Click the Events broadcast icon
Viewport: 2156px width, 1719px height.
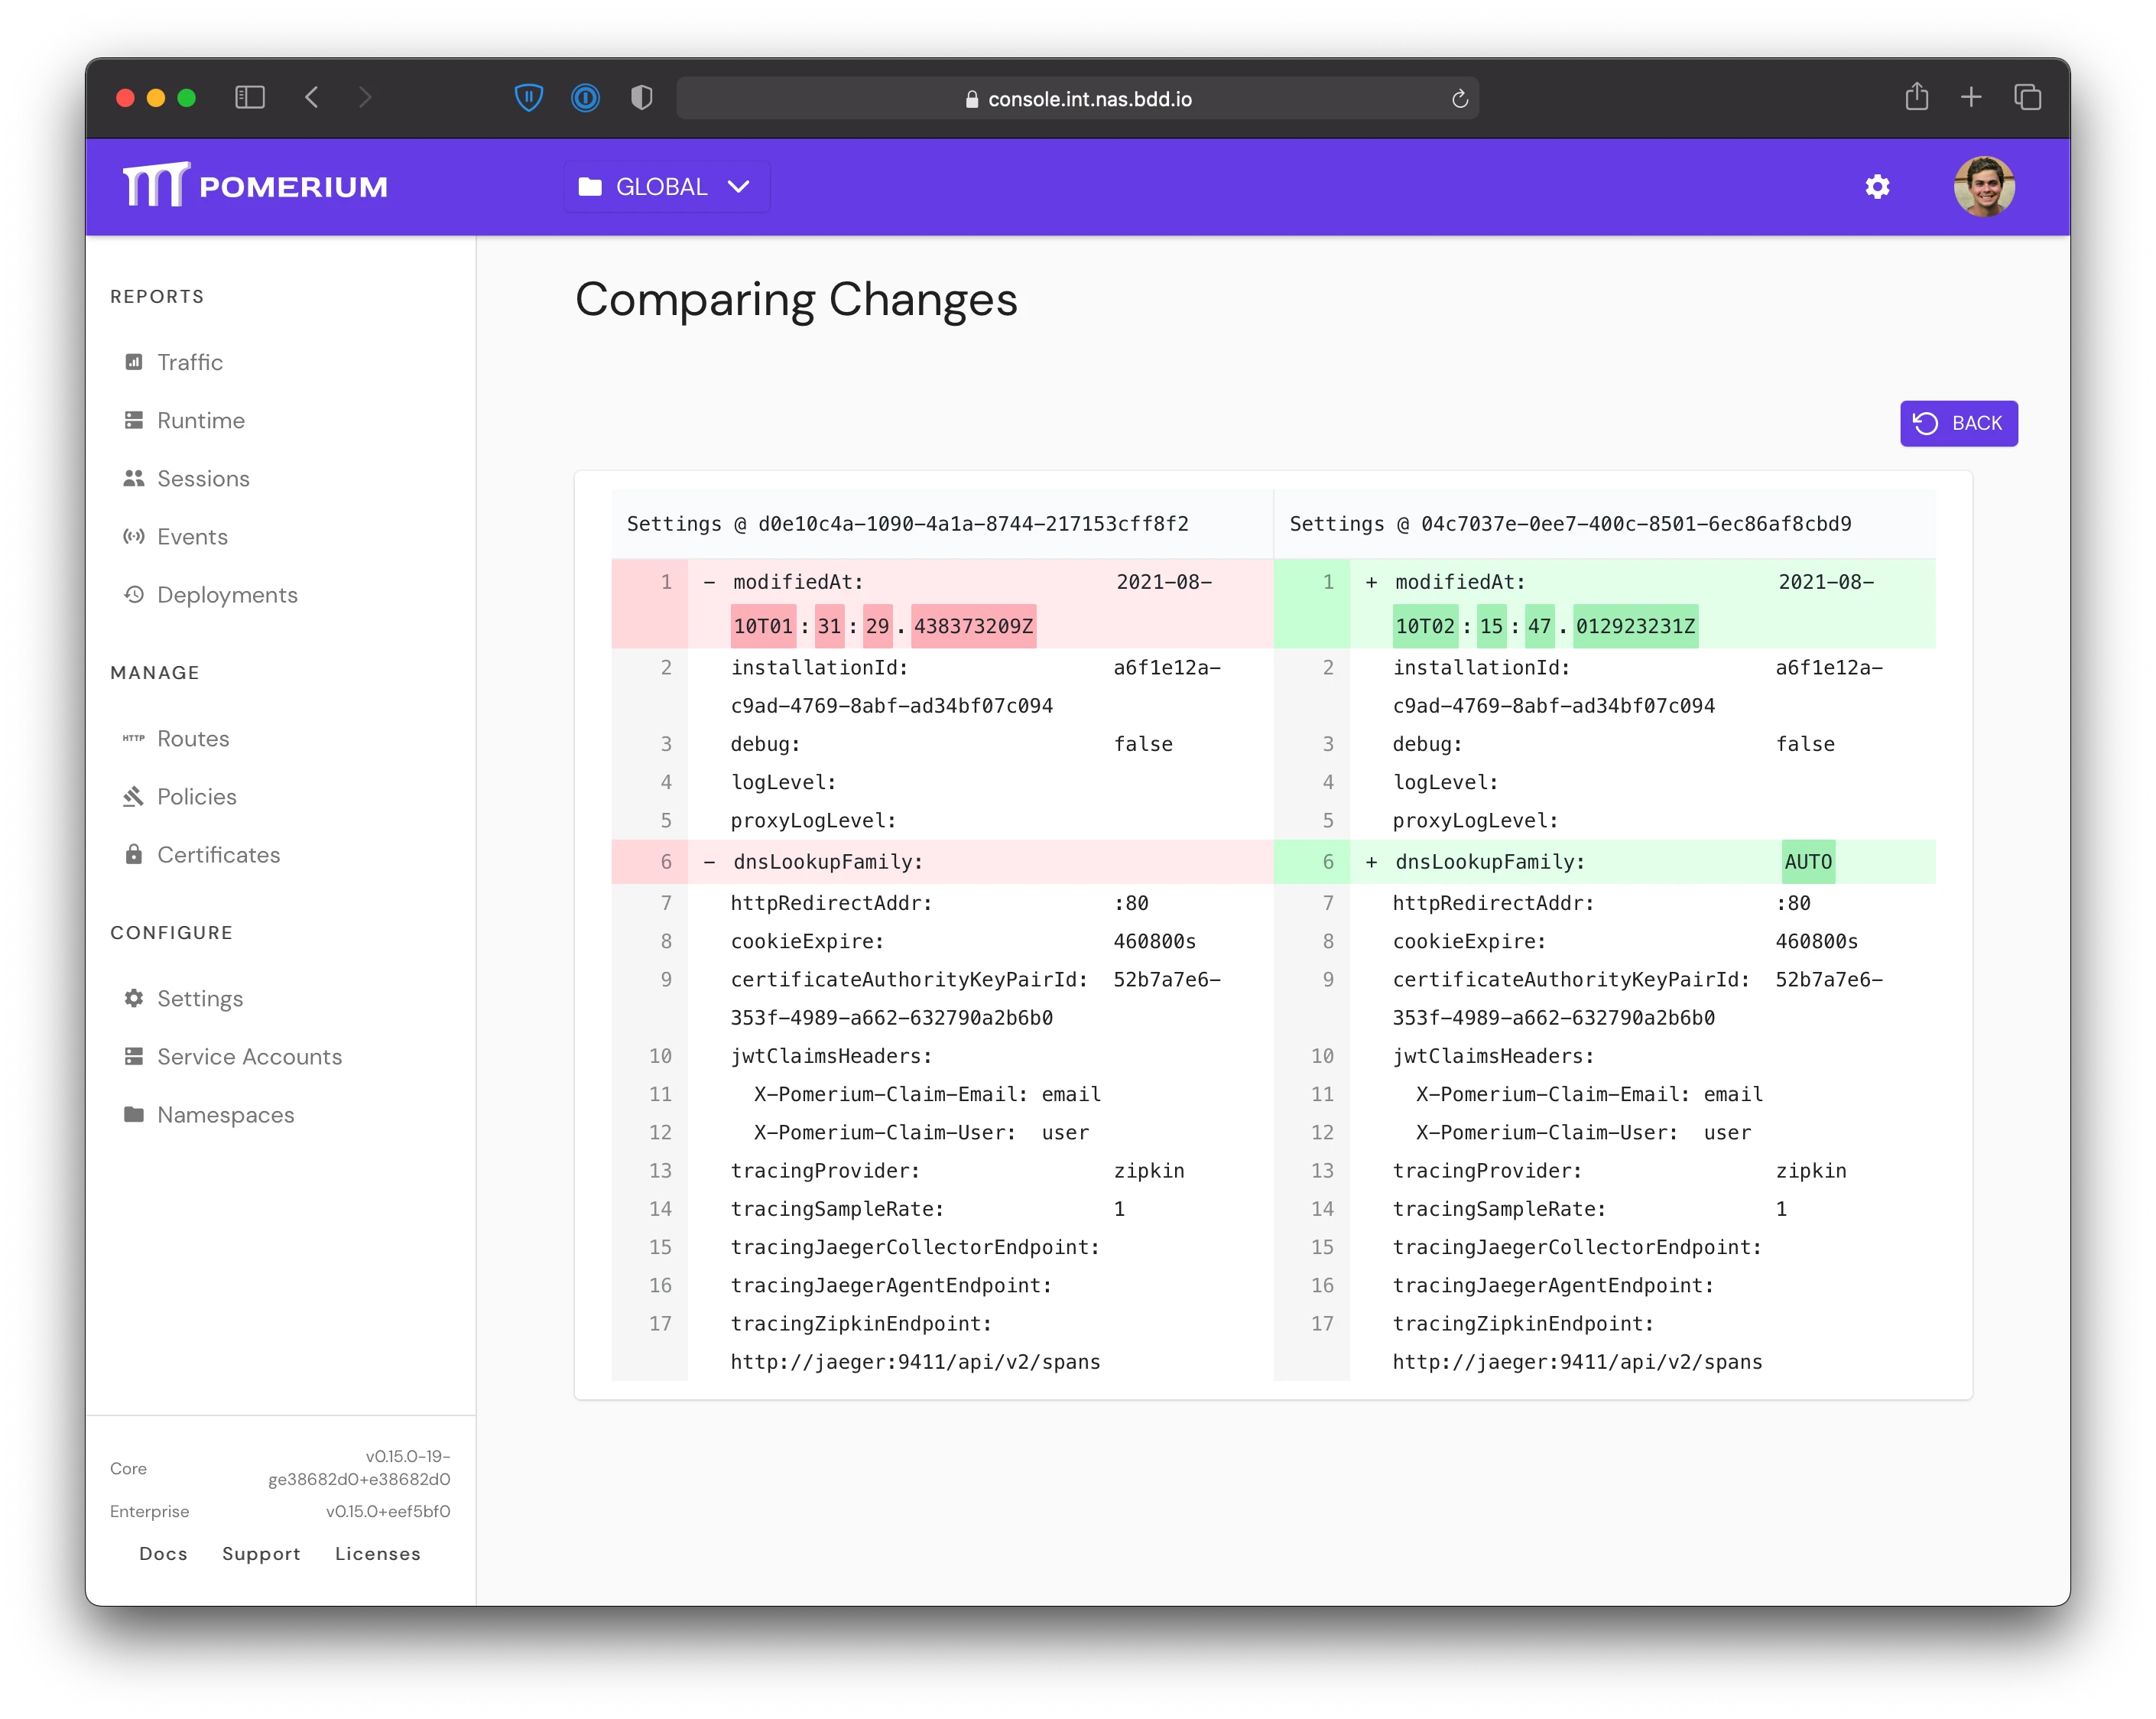pyautogui.click(x=133, y=536)
